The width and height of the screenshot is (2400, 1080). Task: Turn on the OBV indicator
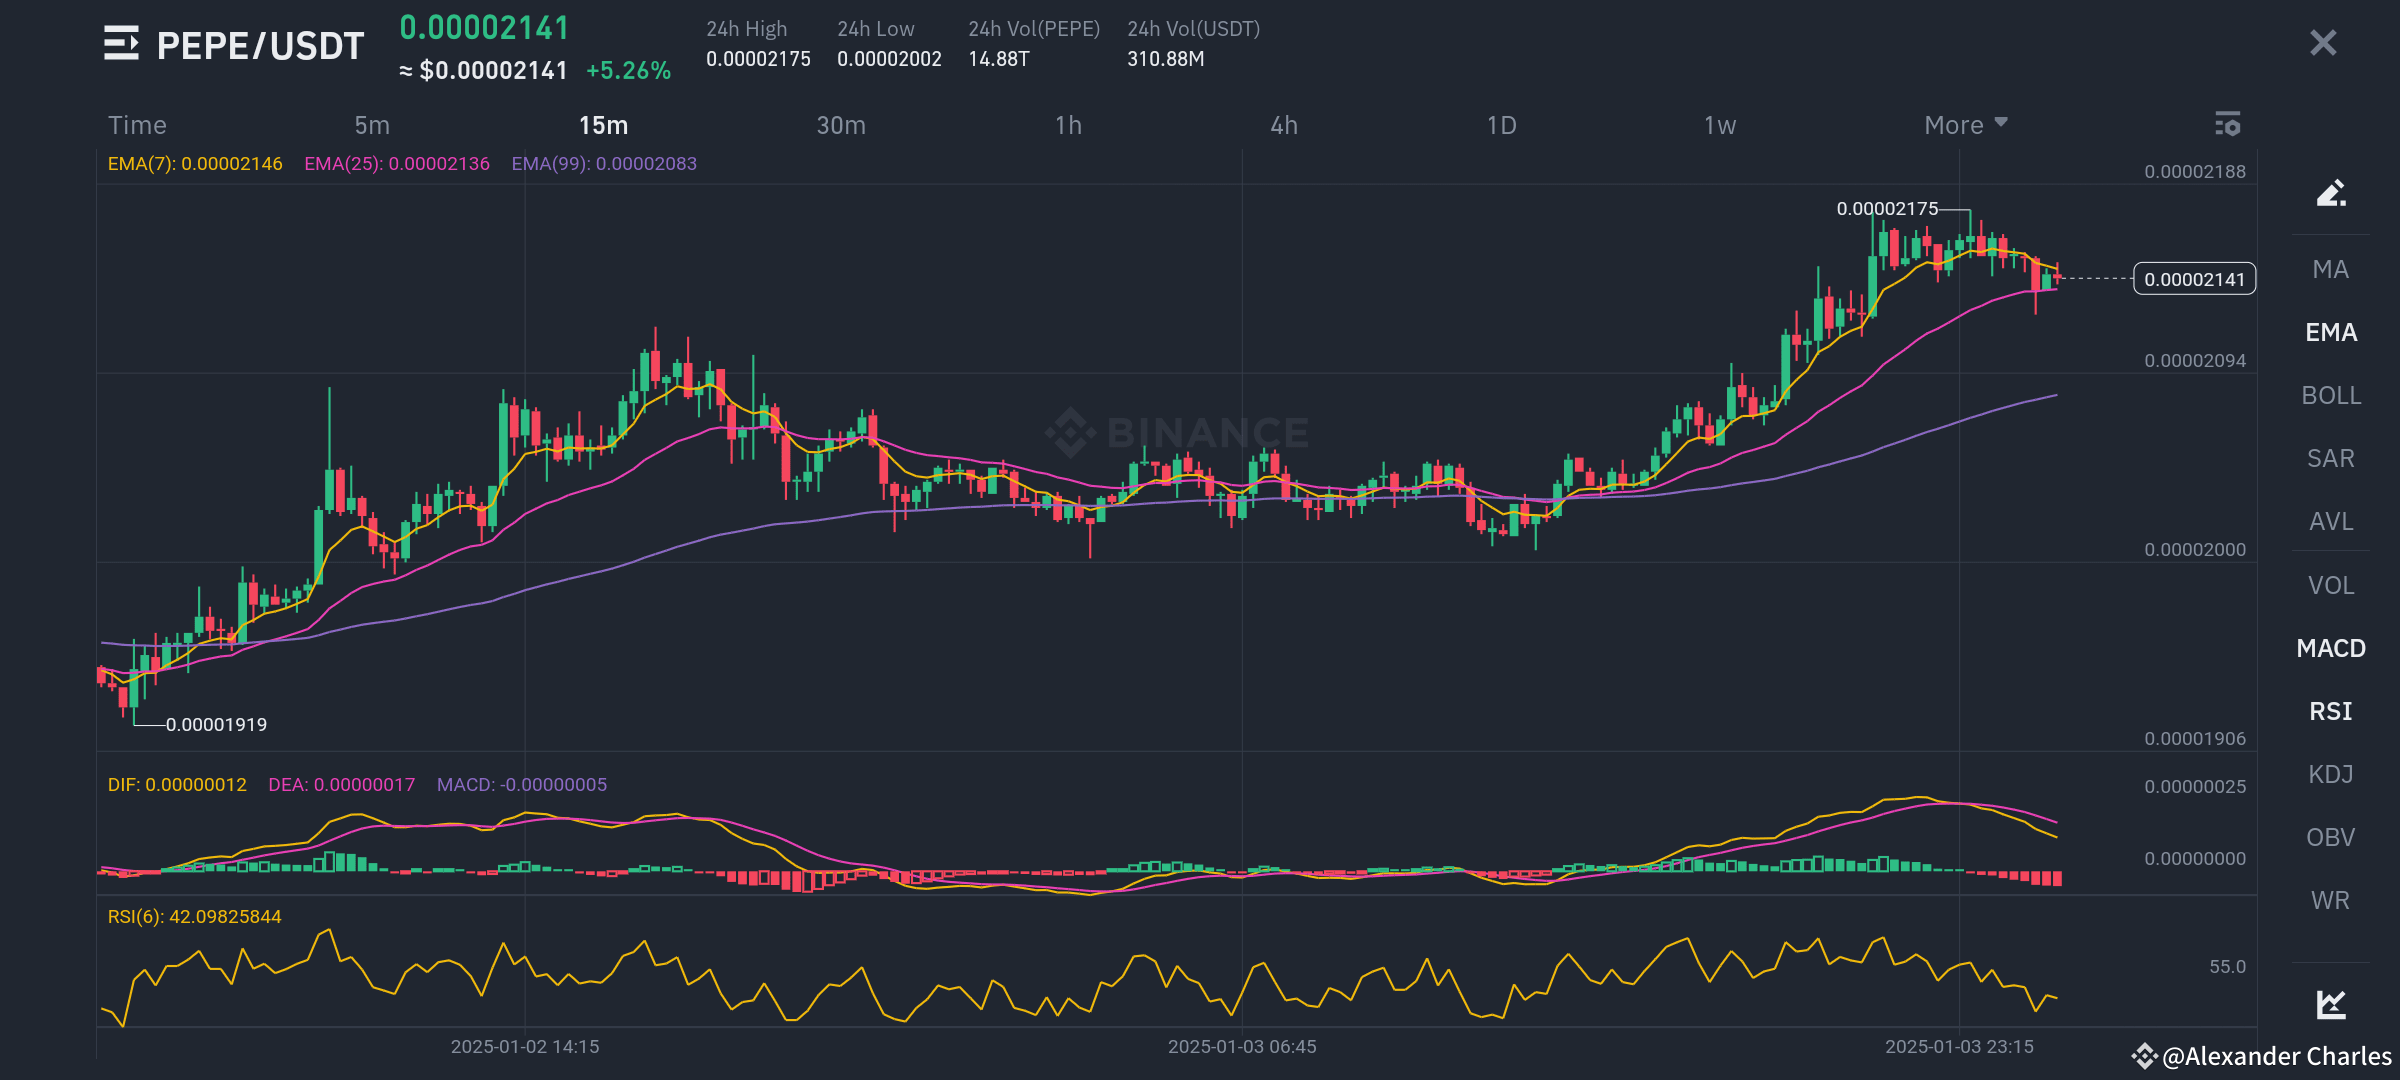coord(2331,837)
